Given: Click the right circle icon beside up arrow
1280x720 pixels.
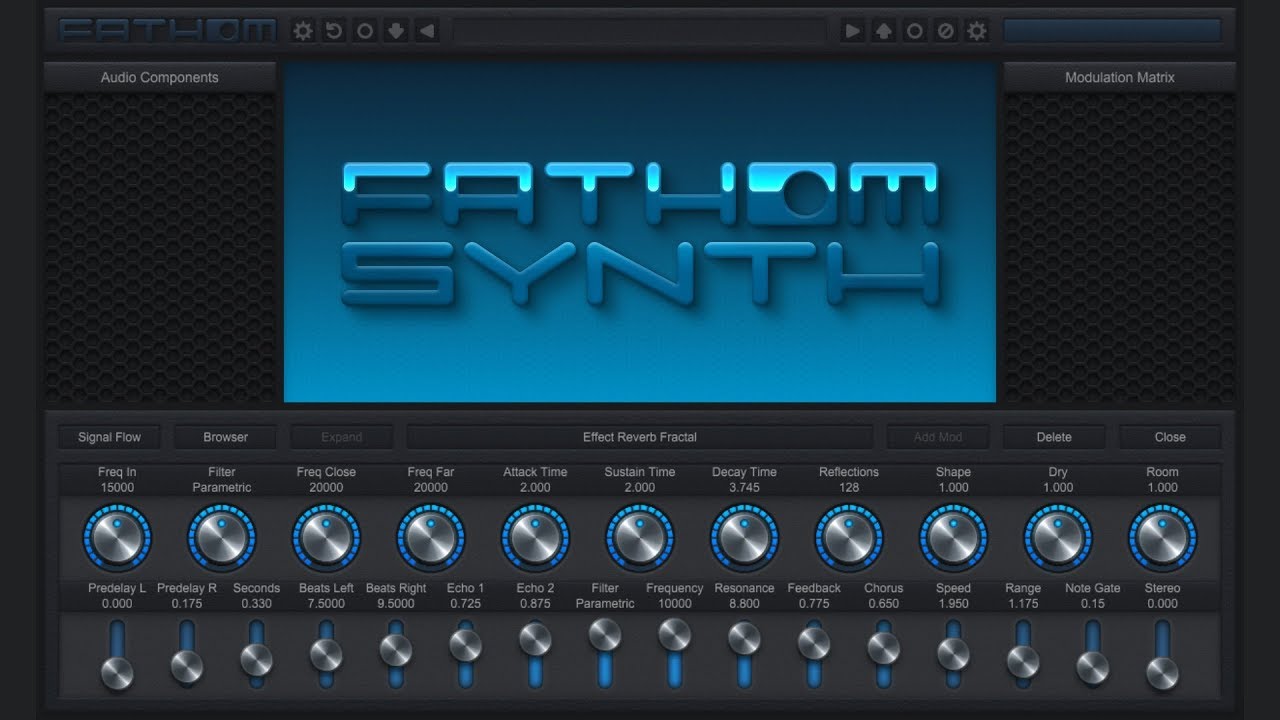Looking at the screenshot, I should pos(914,31).
